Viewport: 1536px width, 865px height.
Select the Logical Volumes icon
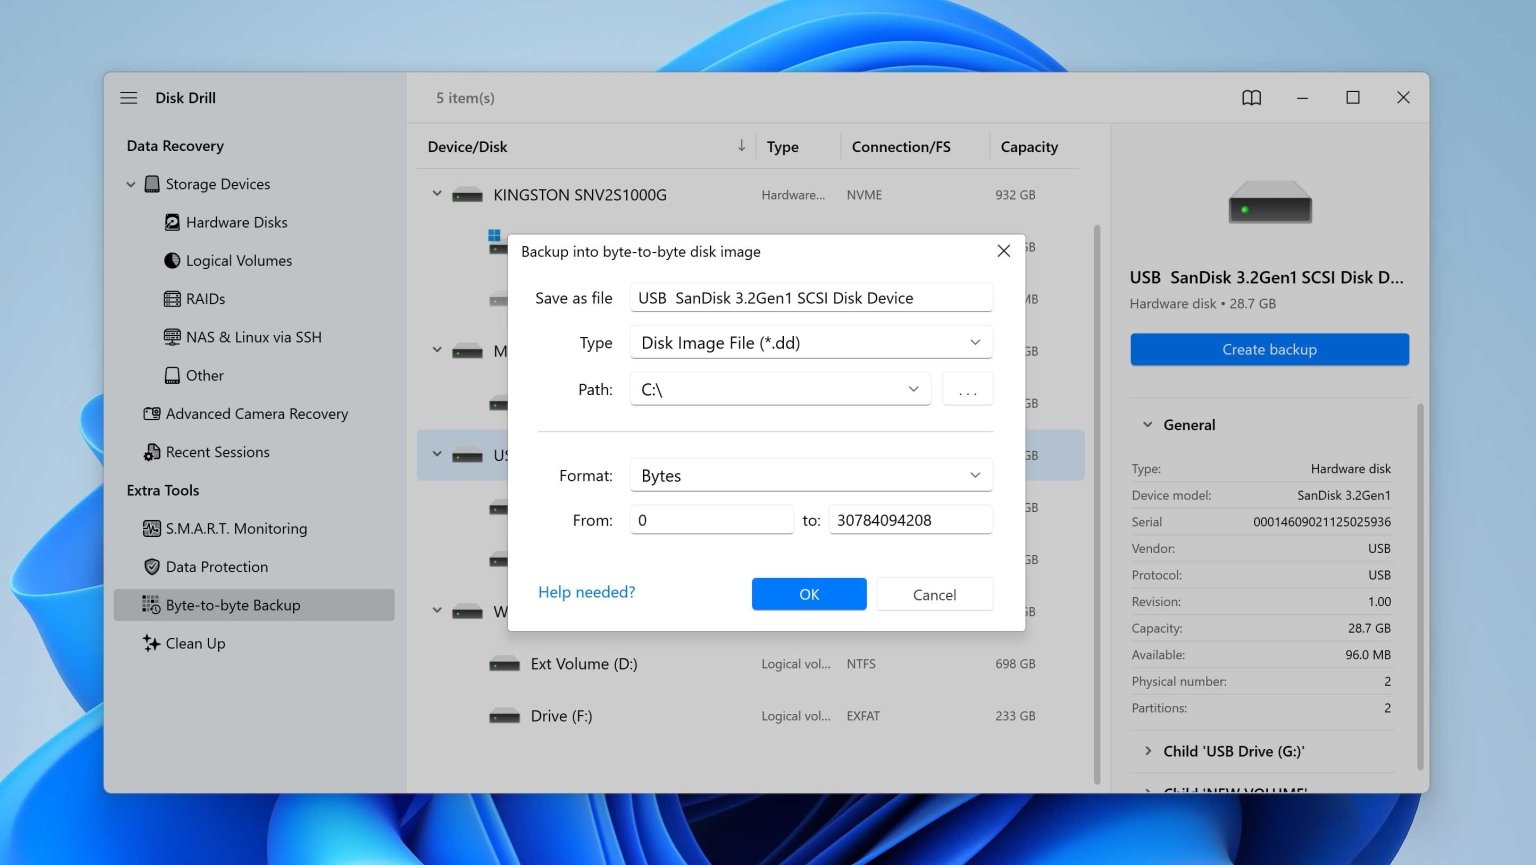pyautogui.click(x=172, y=260)
